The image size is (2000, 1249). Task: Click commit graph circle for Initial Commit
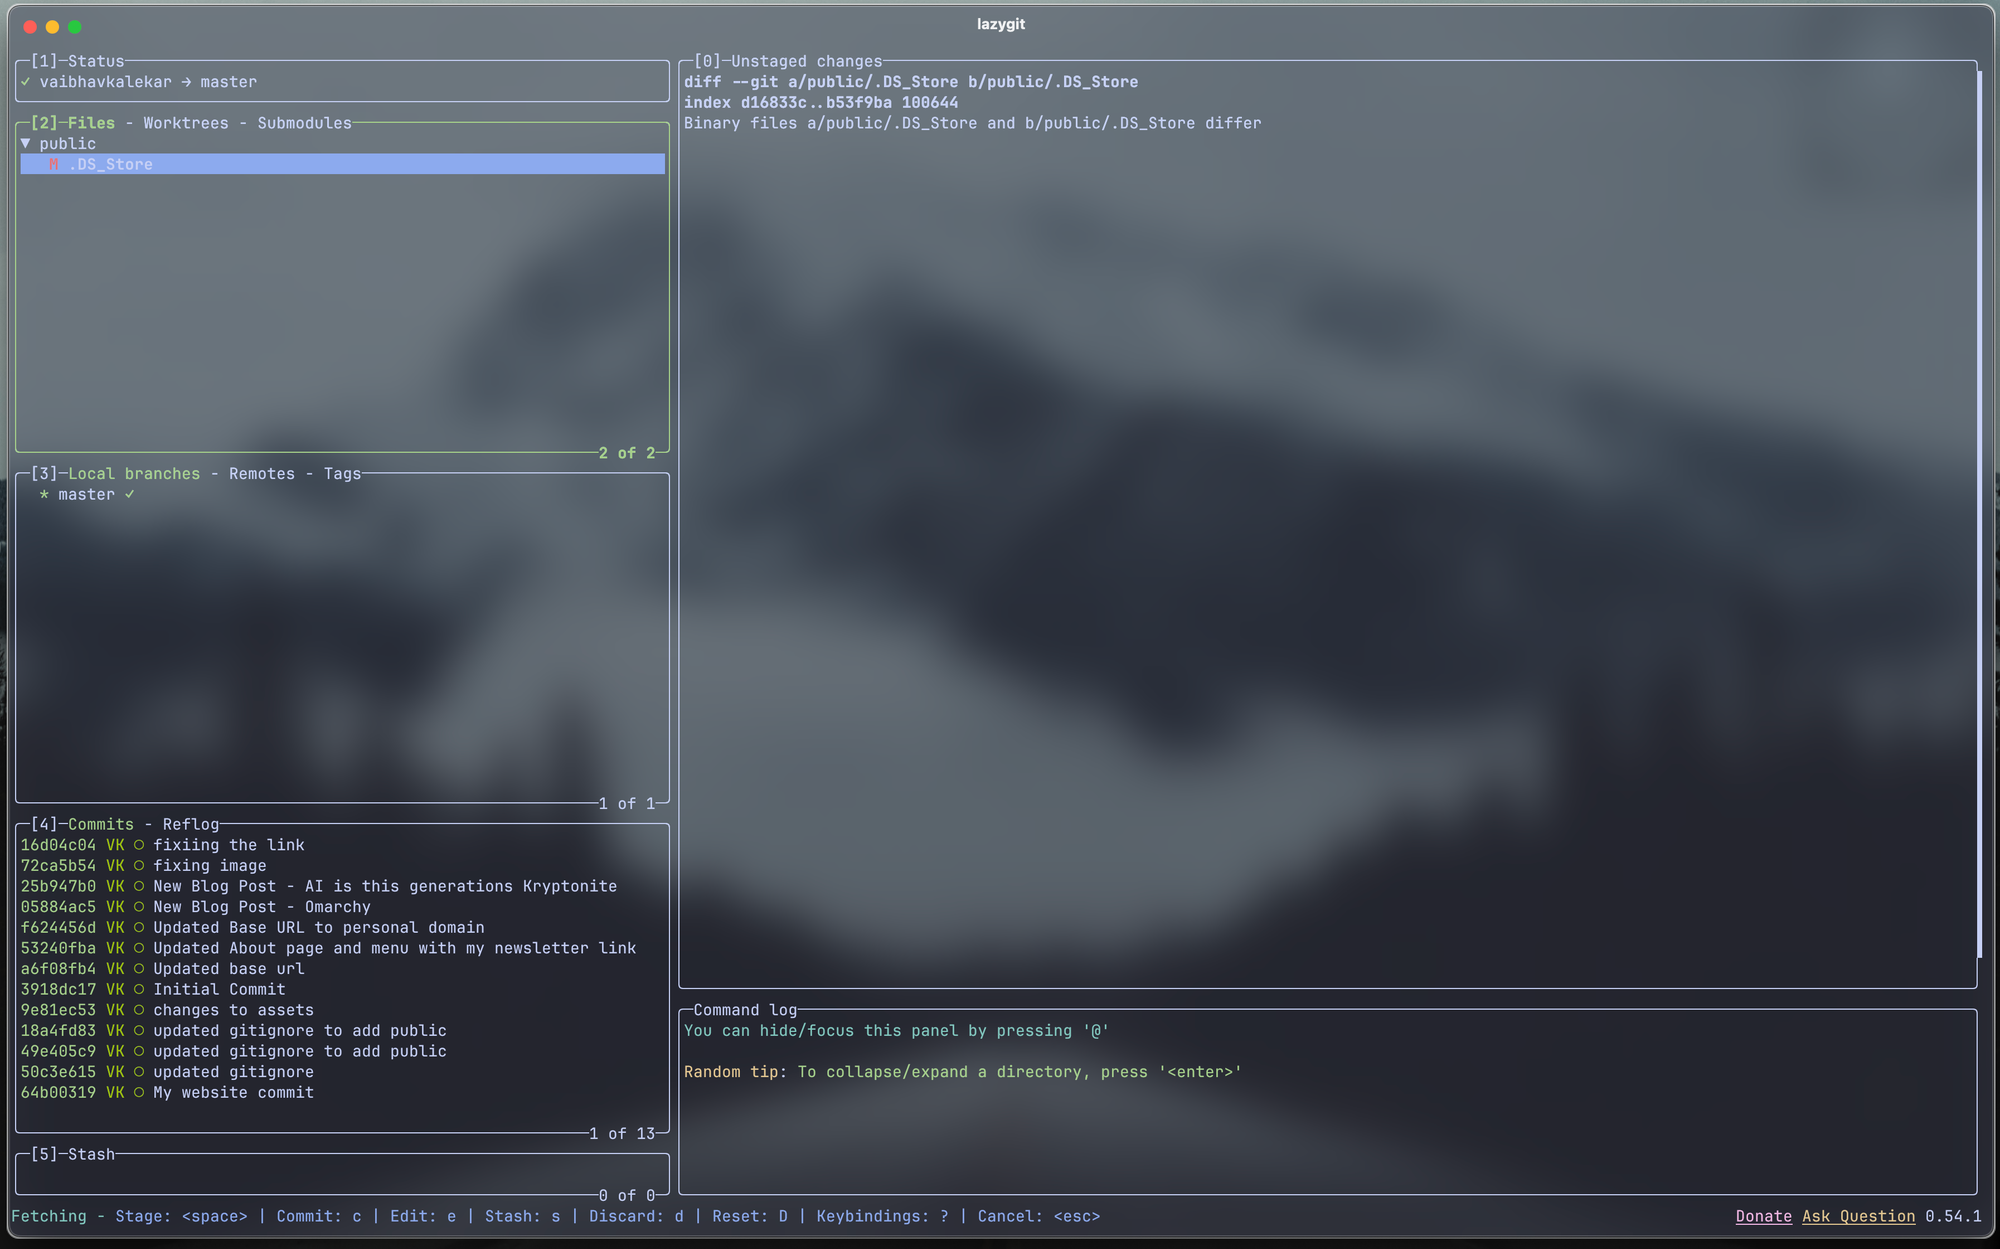click(139, 990)
